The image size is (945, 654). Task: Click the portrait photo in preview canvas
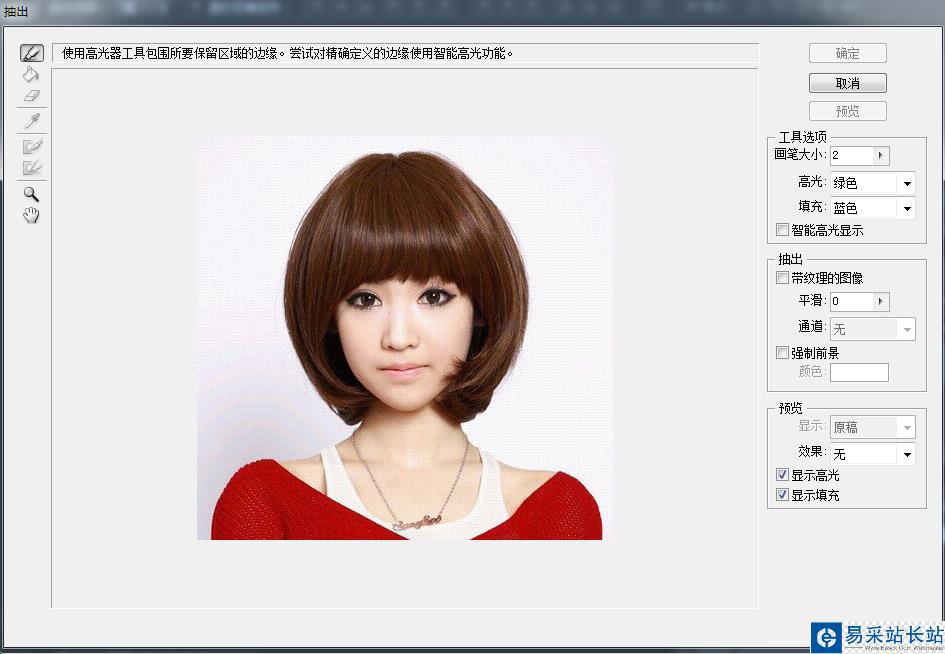(406, 338)
